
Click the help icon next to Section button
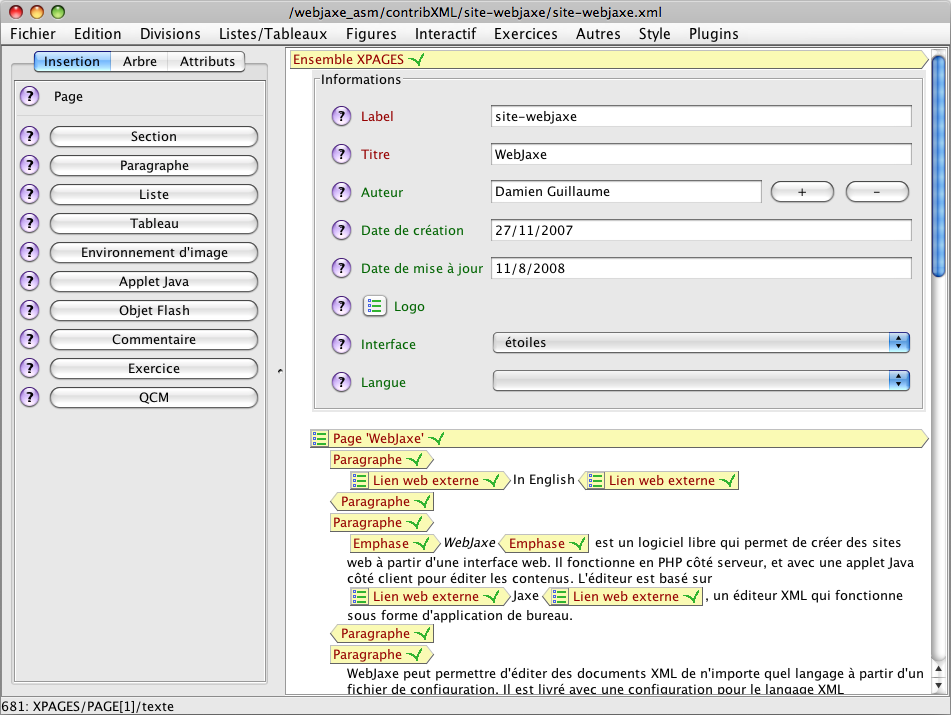pyautogui.click(x=29, y=137)
